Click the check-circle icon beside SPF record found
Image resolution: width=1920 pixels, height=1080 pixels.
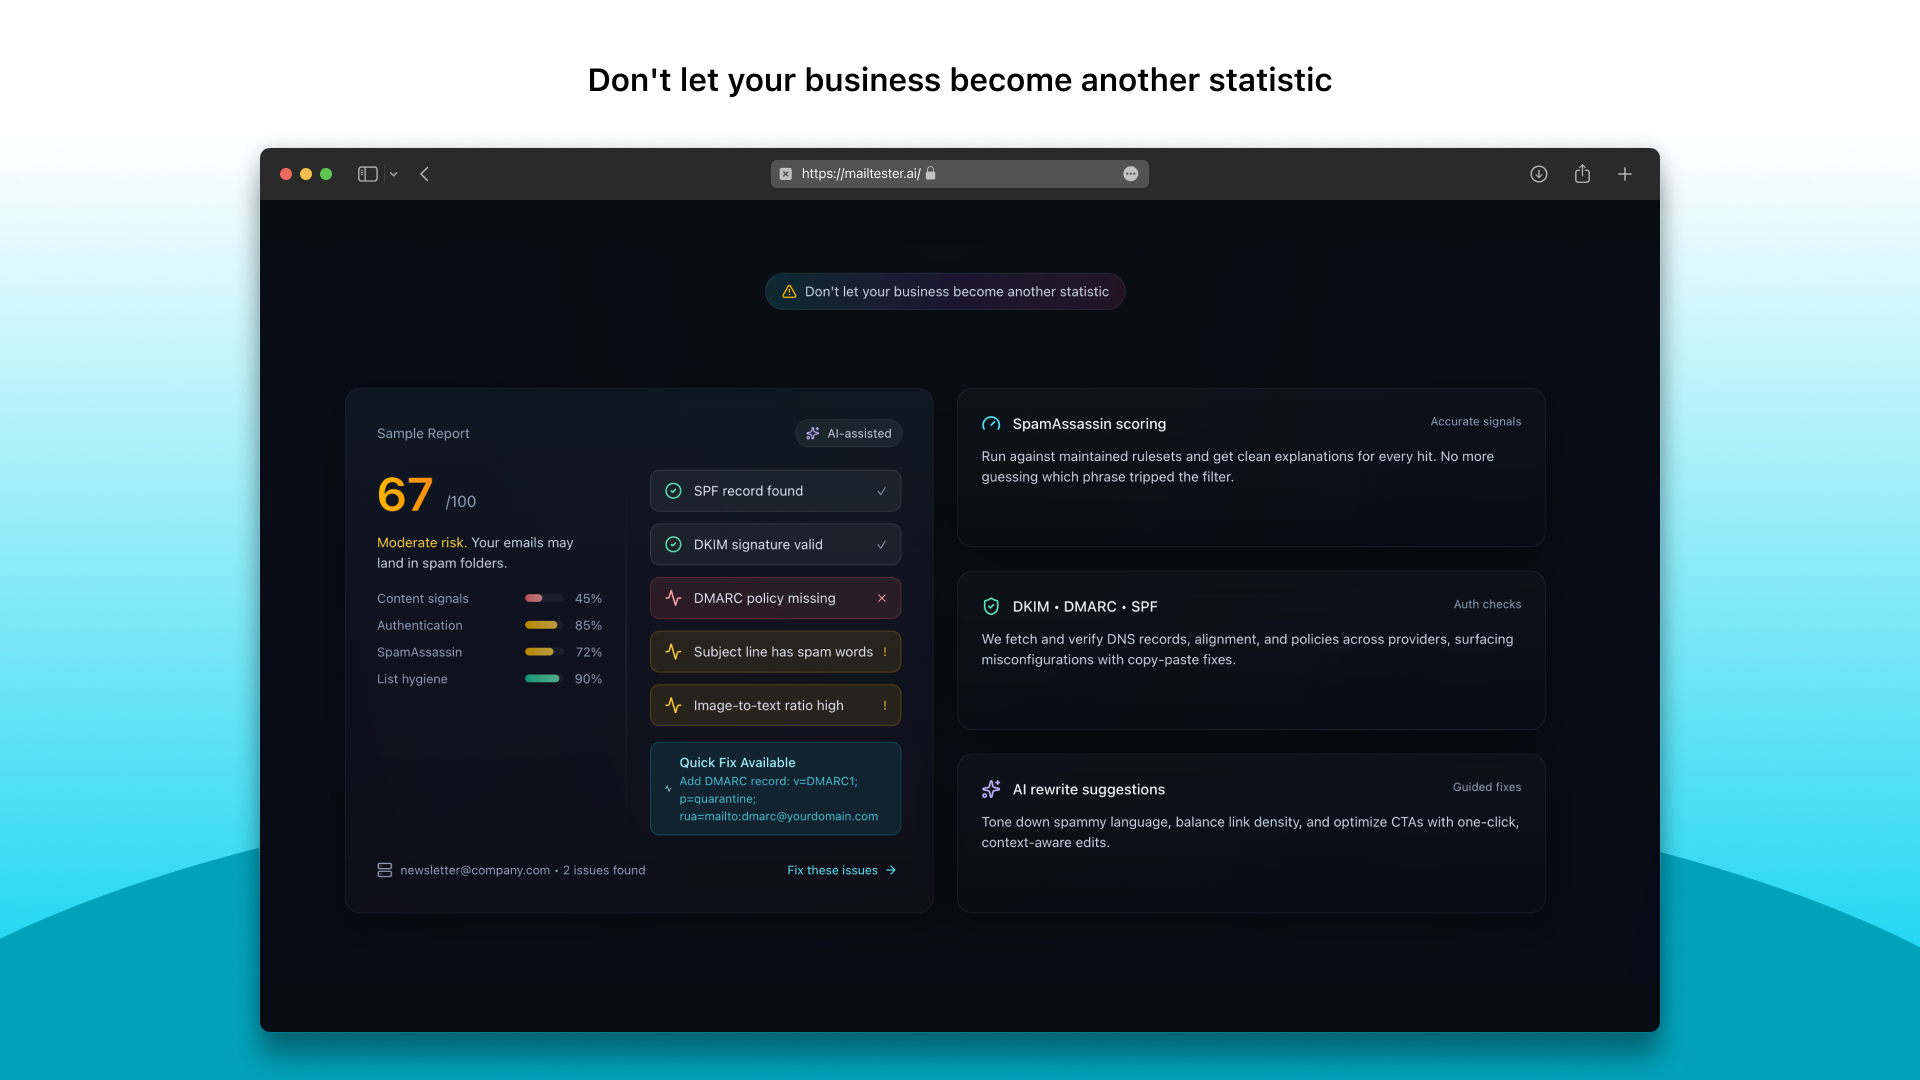tap(672, 491)
